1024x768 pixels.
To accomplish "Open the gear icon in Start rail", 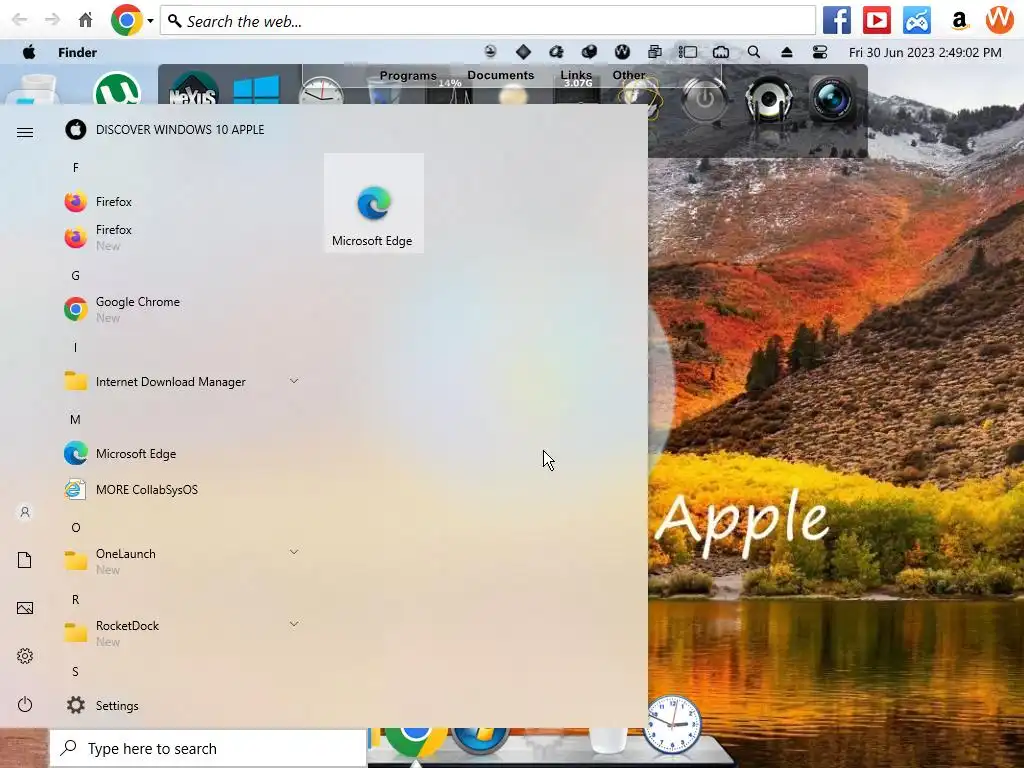I will pyautogui.click(x=25, y=656).
